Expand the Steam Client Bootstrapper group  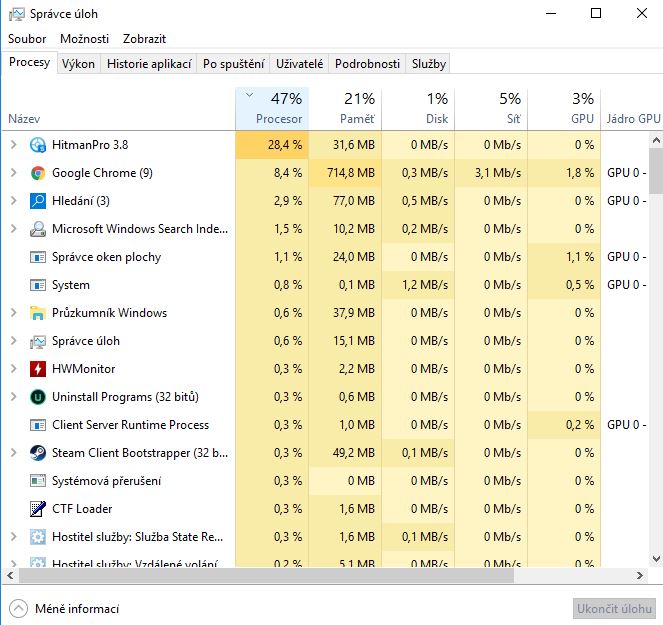pos(14,453)
